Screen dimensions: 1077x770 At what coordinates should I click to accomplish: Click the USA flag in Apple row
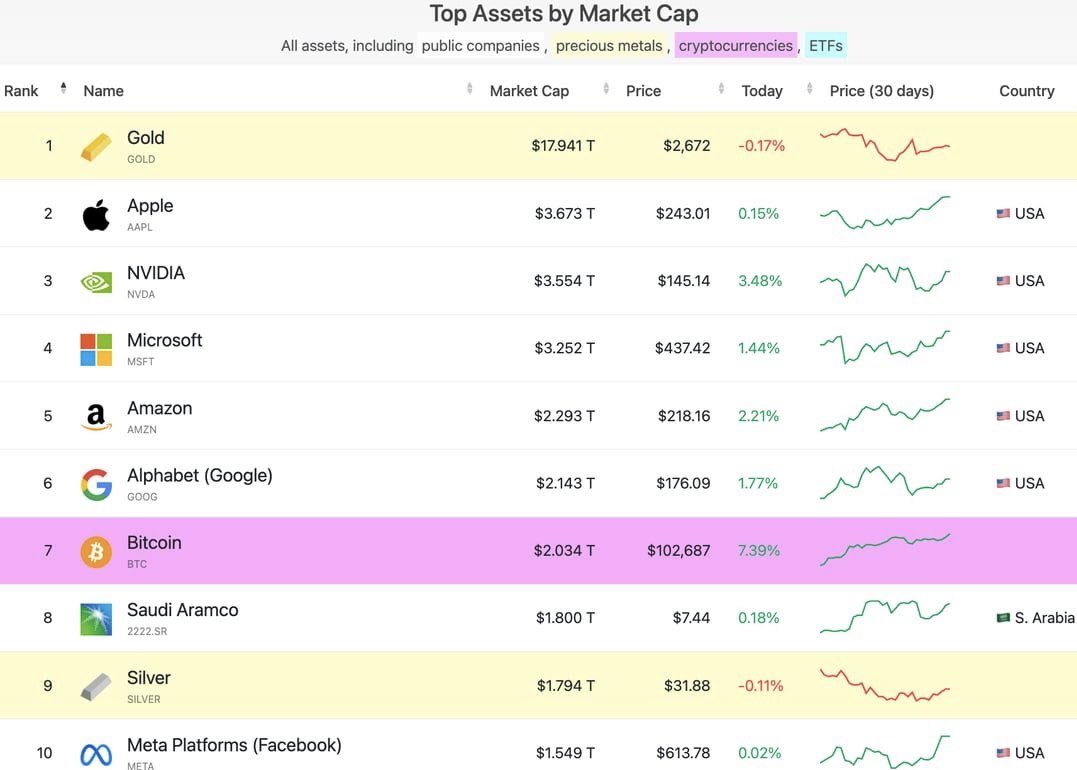click(1003, 214)
